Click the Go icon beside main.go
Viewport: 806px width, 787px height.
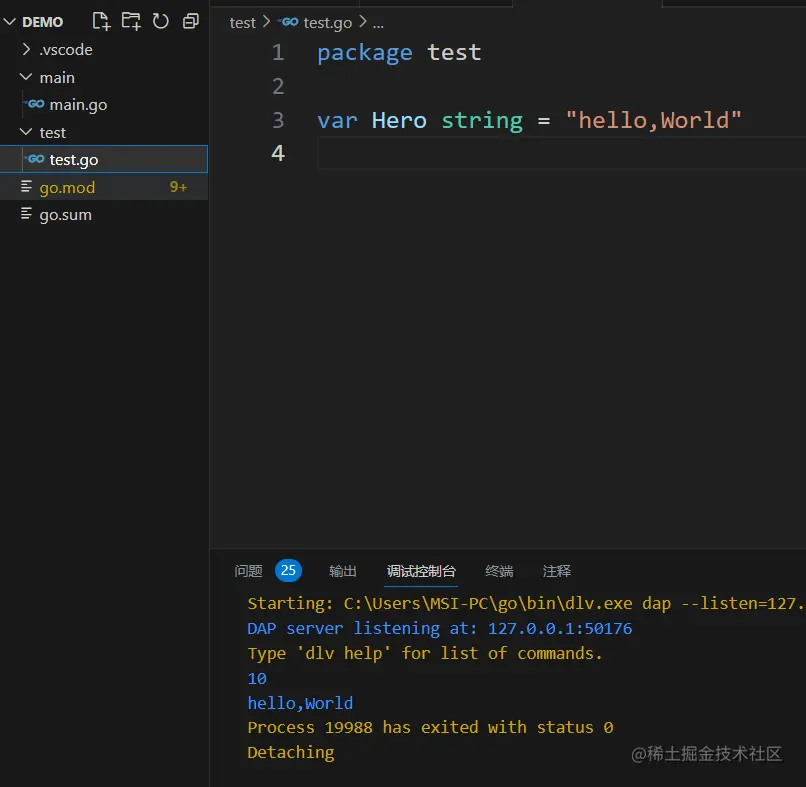(35, 104)
